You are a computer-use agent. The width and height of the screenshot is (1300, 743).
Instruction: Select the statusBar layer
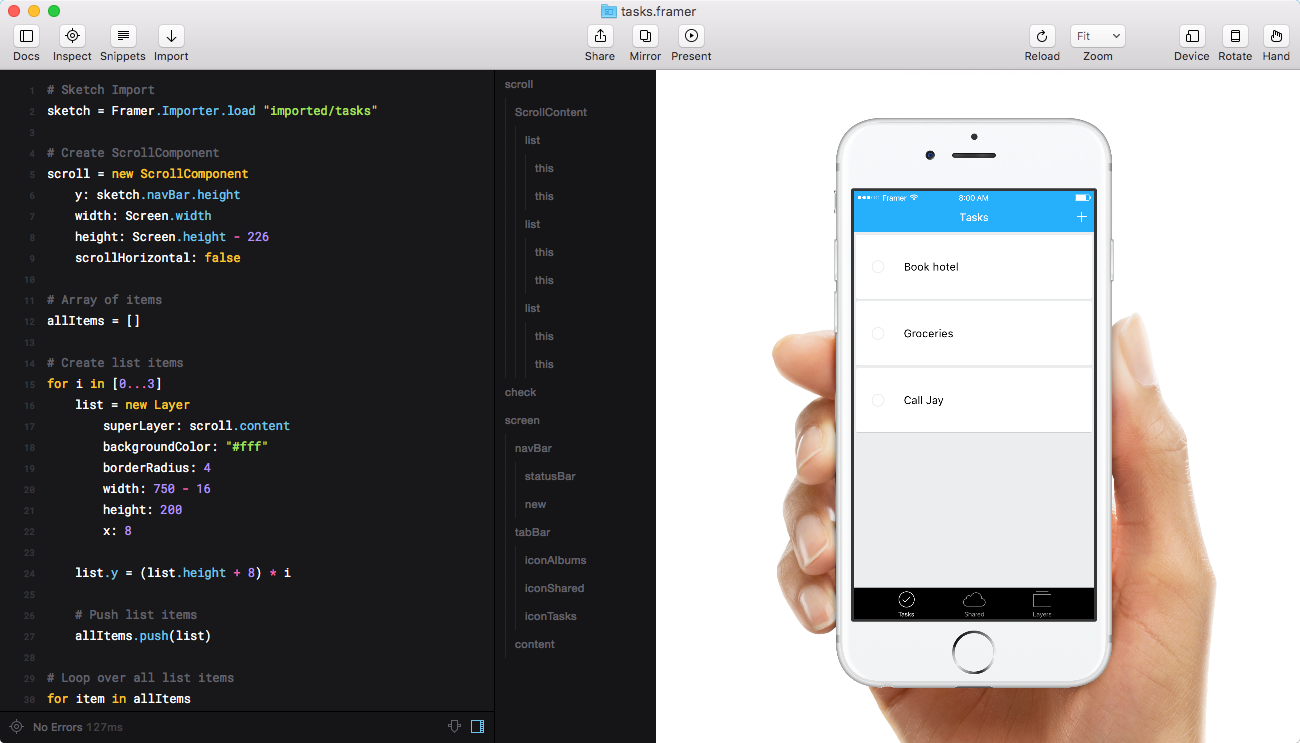(550, 476)
